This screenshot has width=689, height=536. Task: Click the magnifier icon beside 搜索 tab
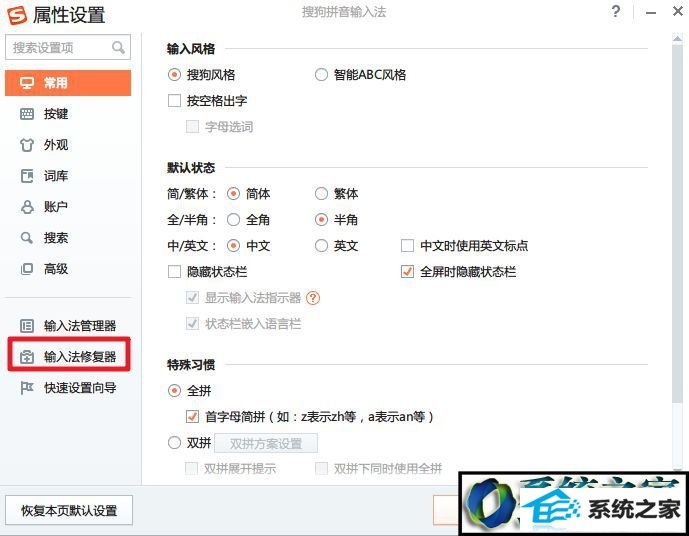(27, 238)
